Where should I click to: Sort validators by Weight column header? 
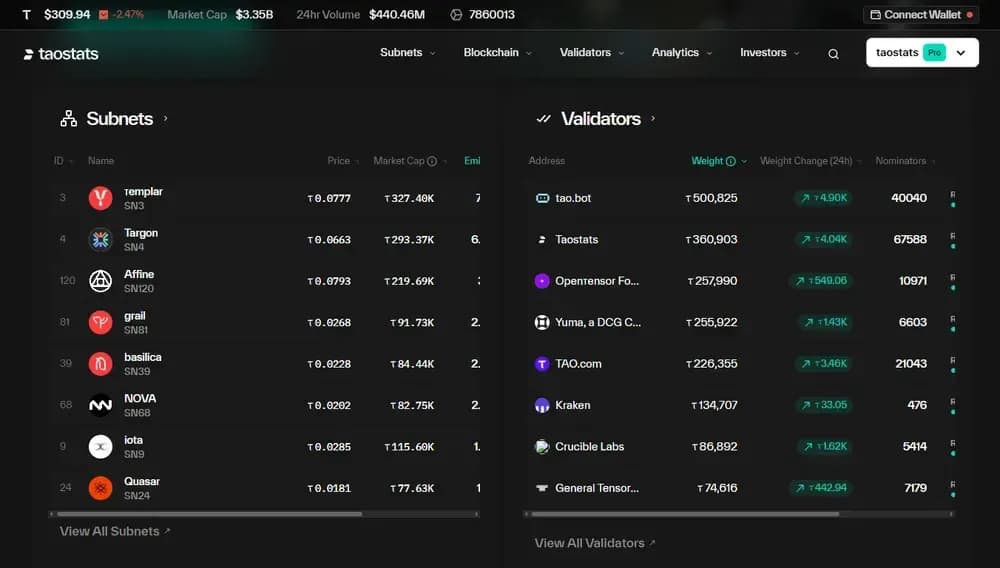(707, 161)
